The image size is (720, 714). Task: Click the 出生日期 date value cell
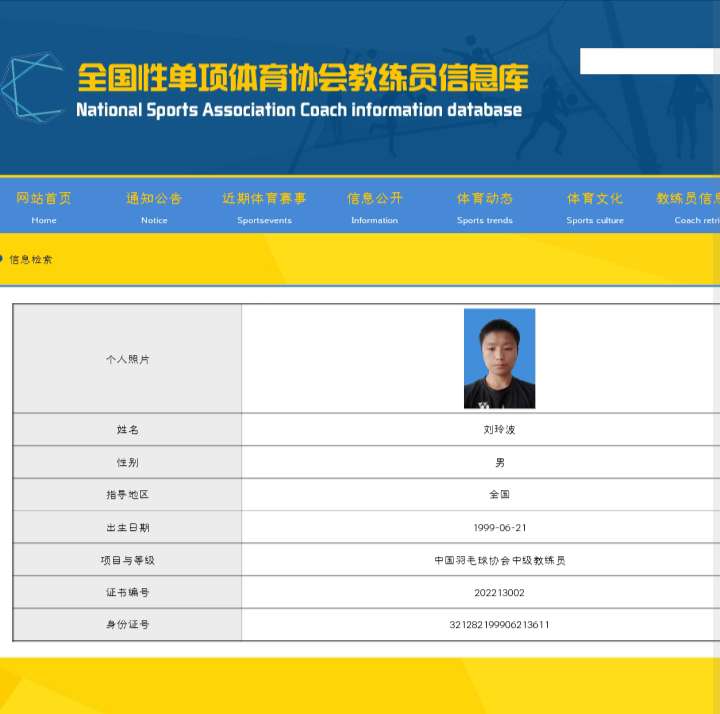coord(499,527)
